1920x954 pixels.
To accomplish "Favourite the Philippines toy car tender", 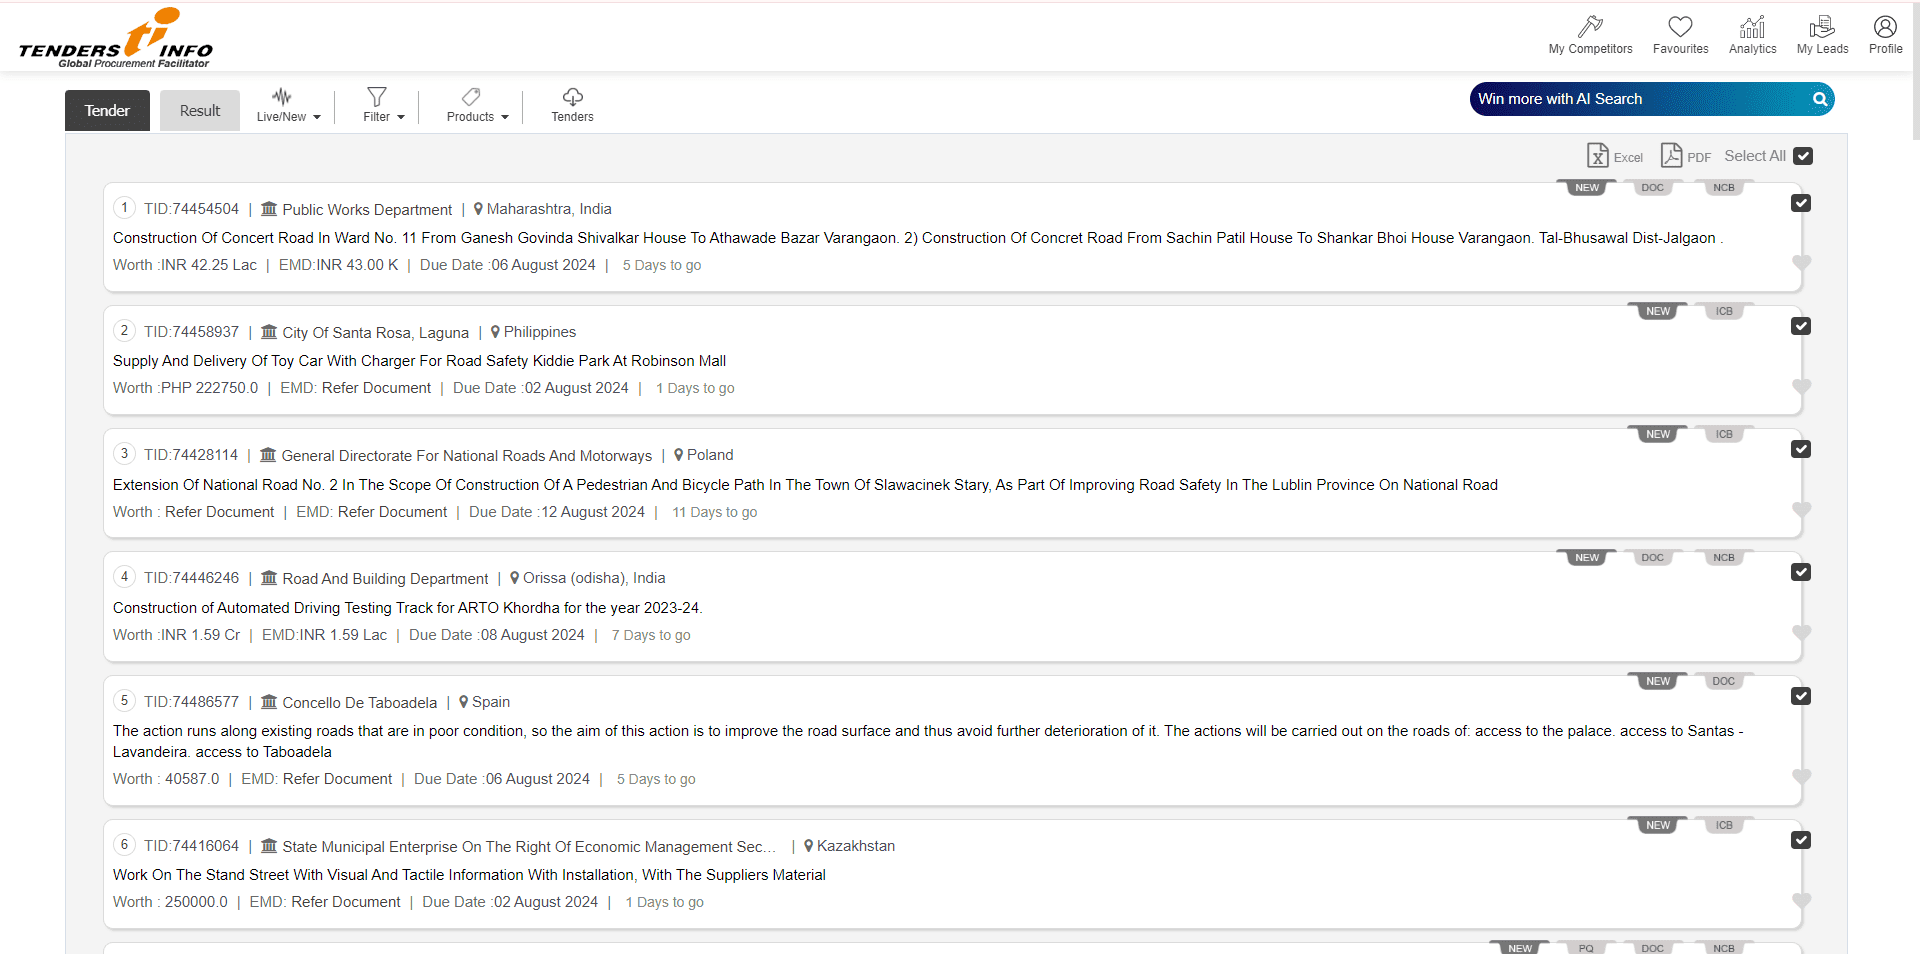I will (x=1801, y=387).
